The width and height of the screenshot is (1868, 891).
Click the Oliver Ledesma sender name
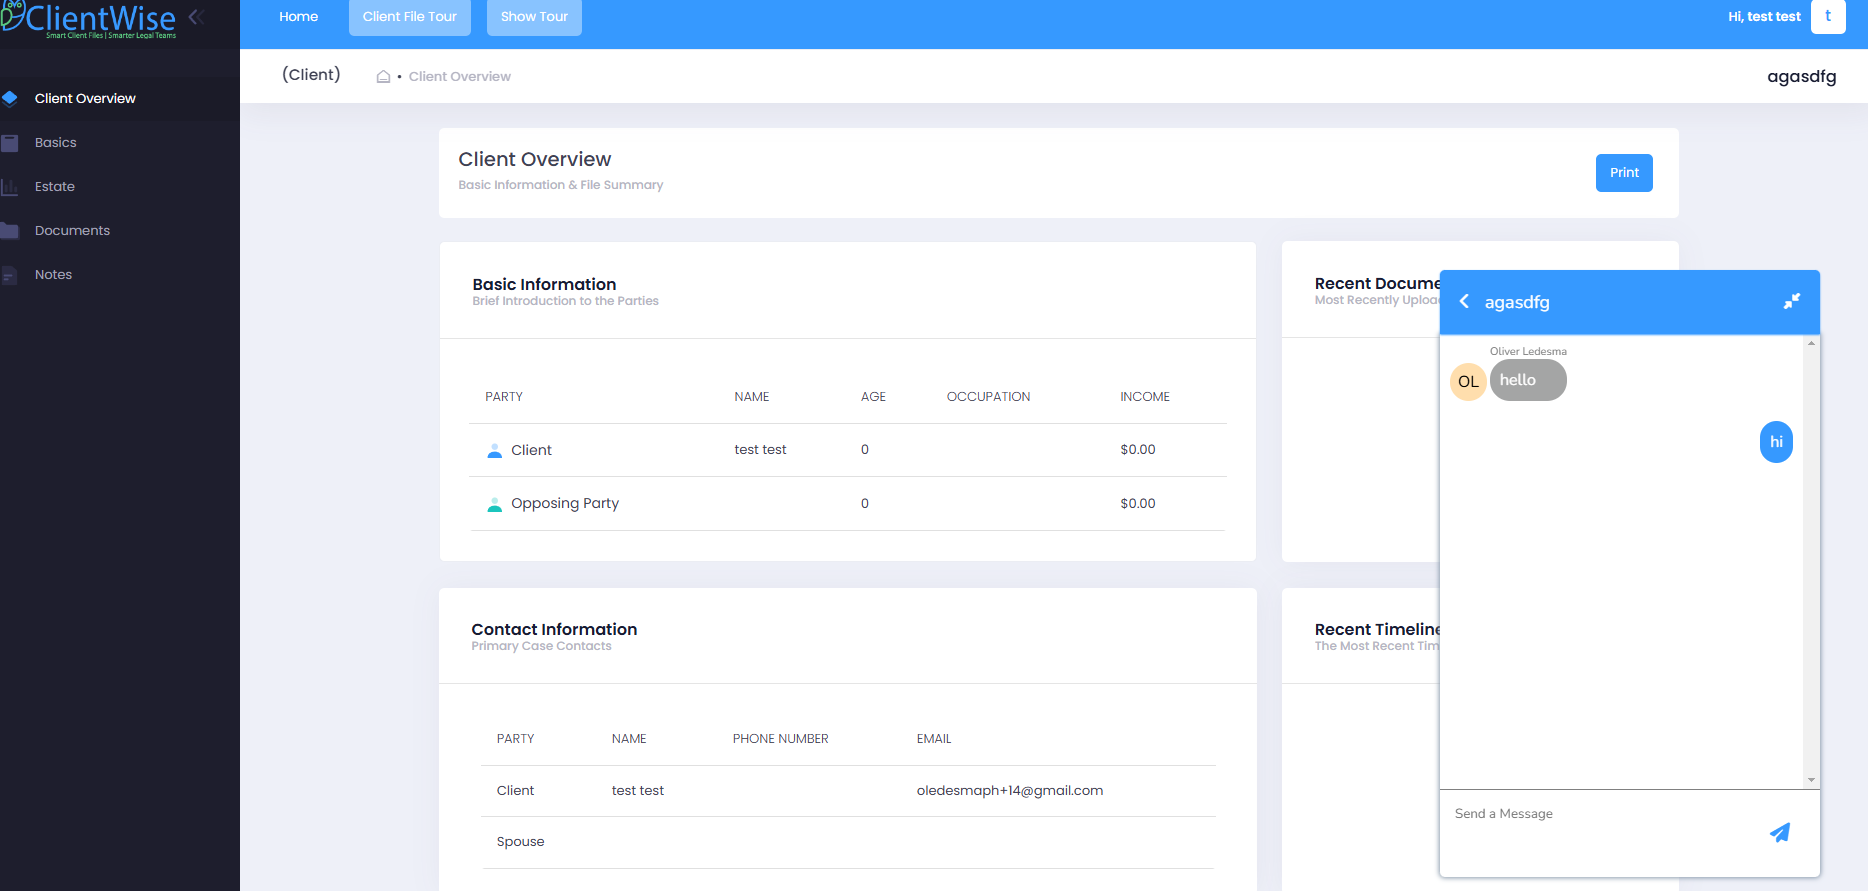tap(1528, 351)
